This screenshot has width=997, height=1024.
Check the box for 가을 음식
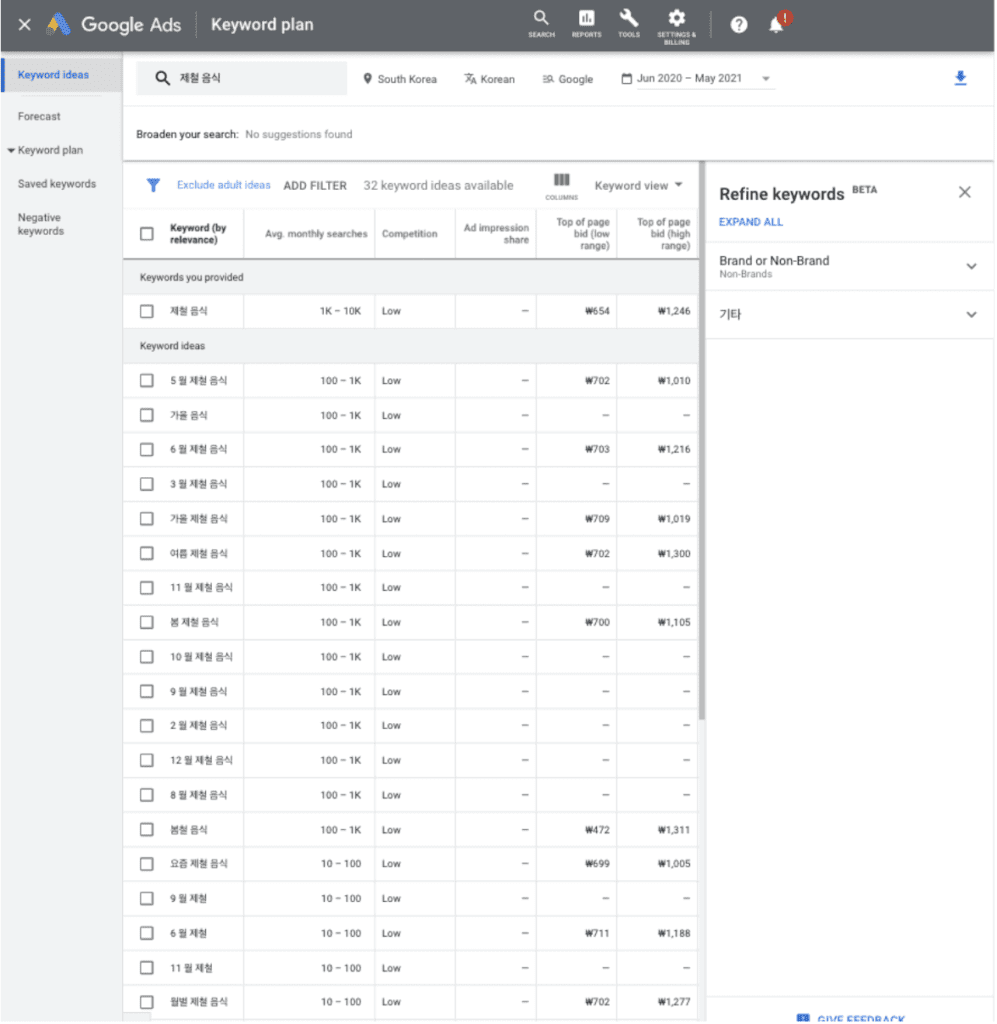pos(147,415)
